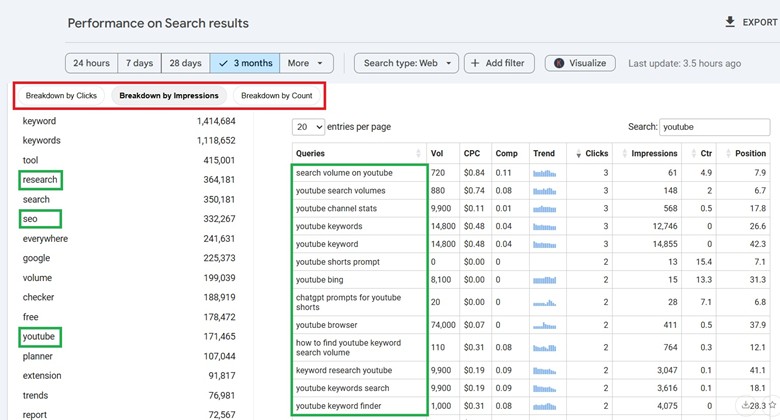
Task: Click sort arrow on Clicks column
Action: pyautogui.click(x=579, y=154)
